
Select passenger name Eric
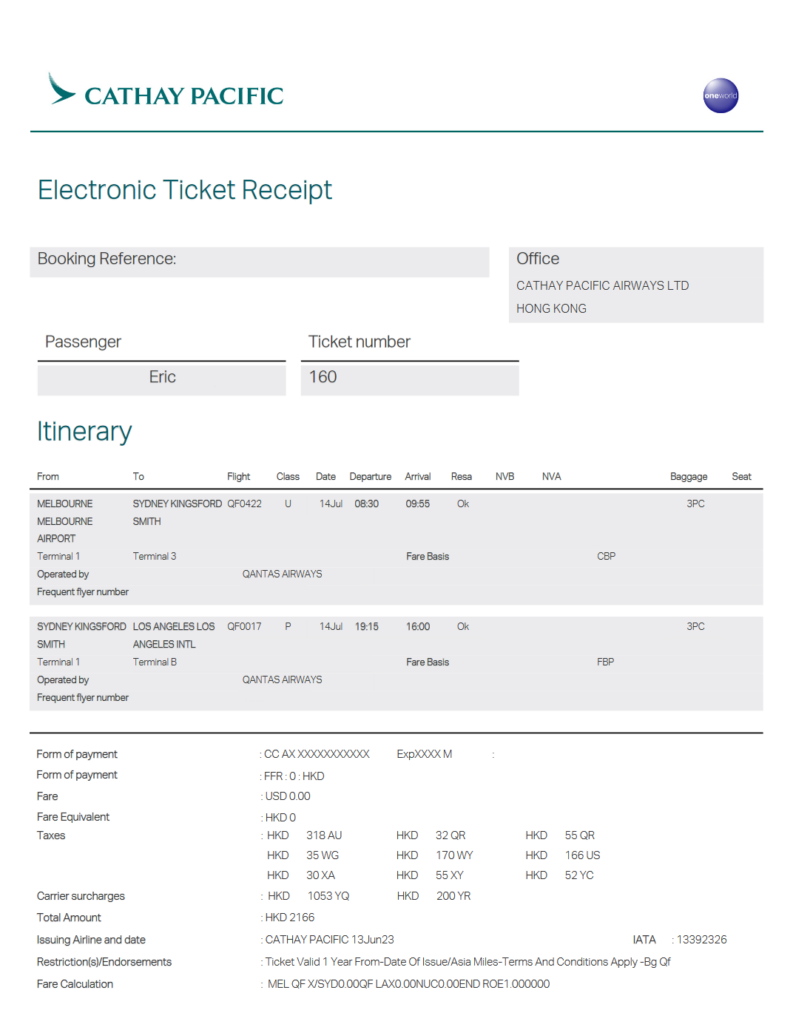[x=162, y=377]
